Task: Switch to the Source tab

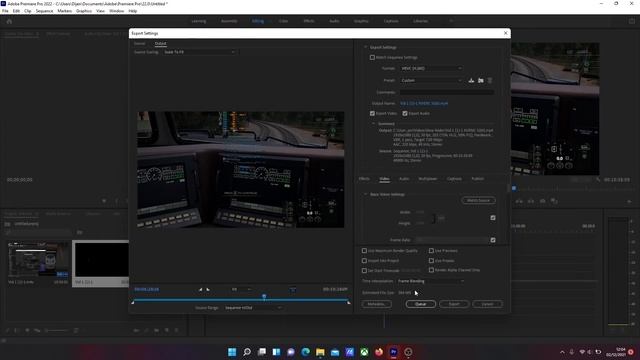Action: coord(140,43)
